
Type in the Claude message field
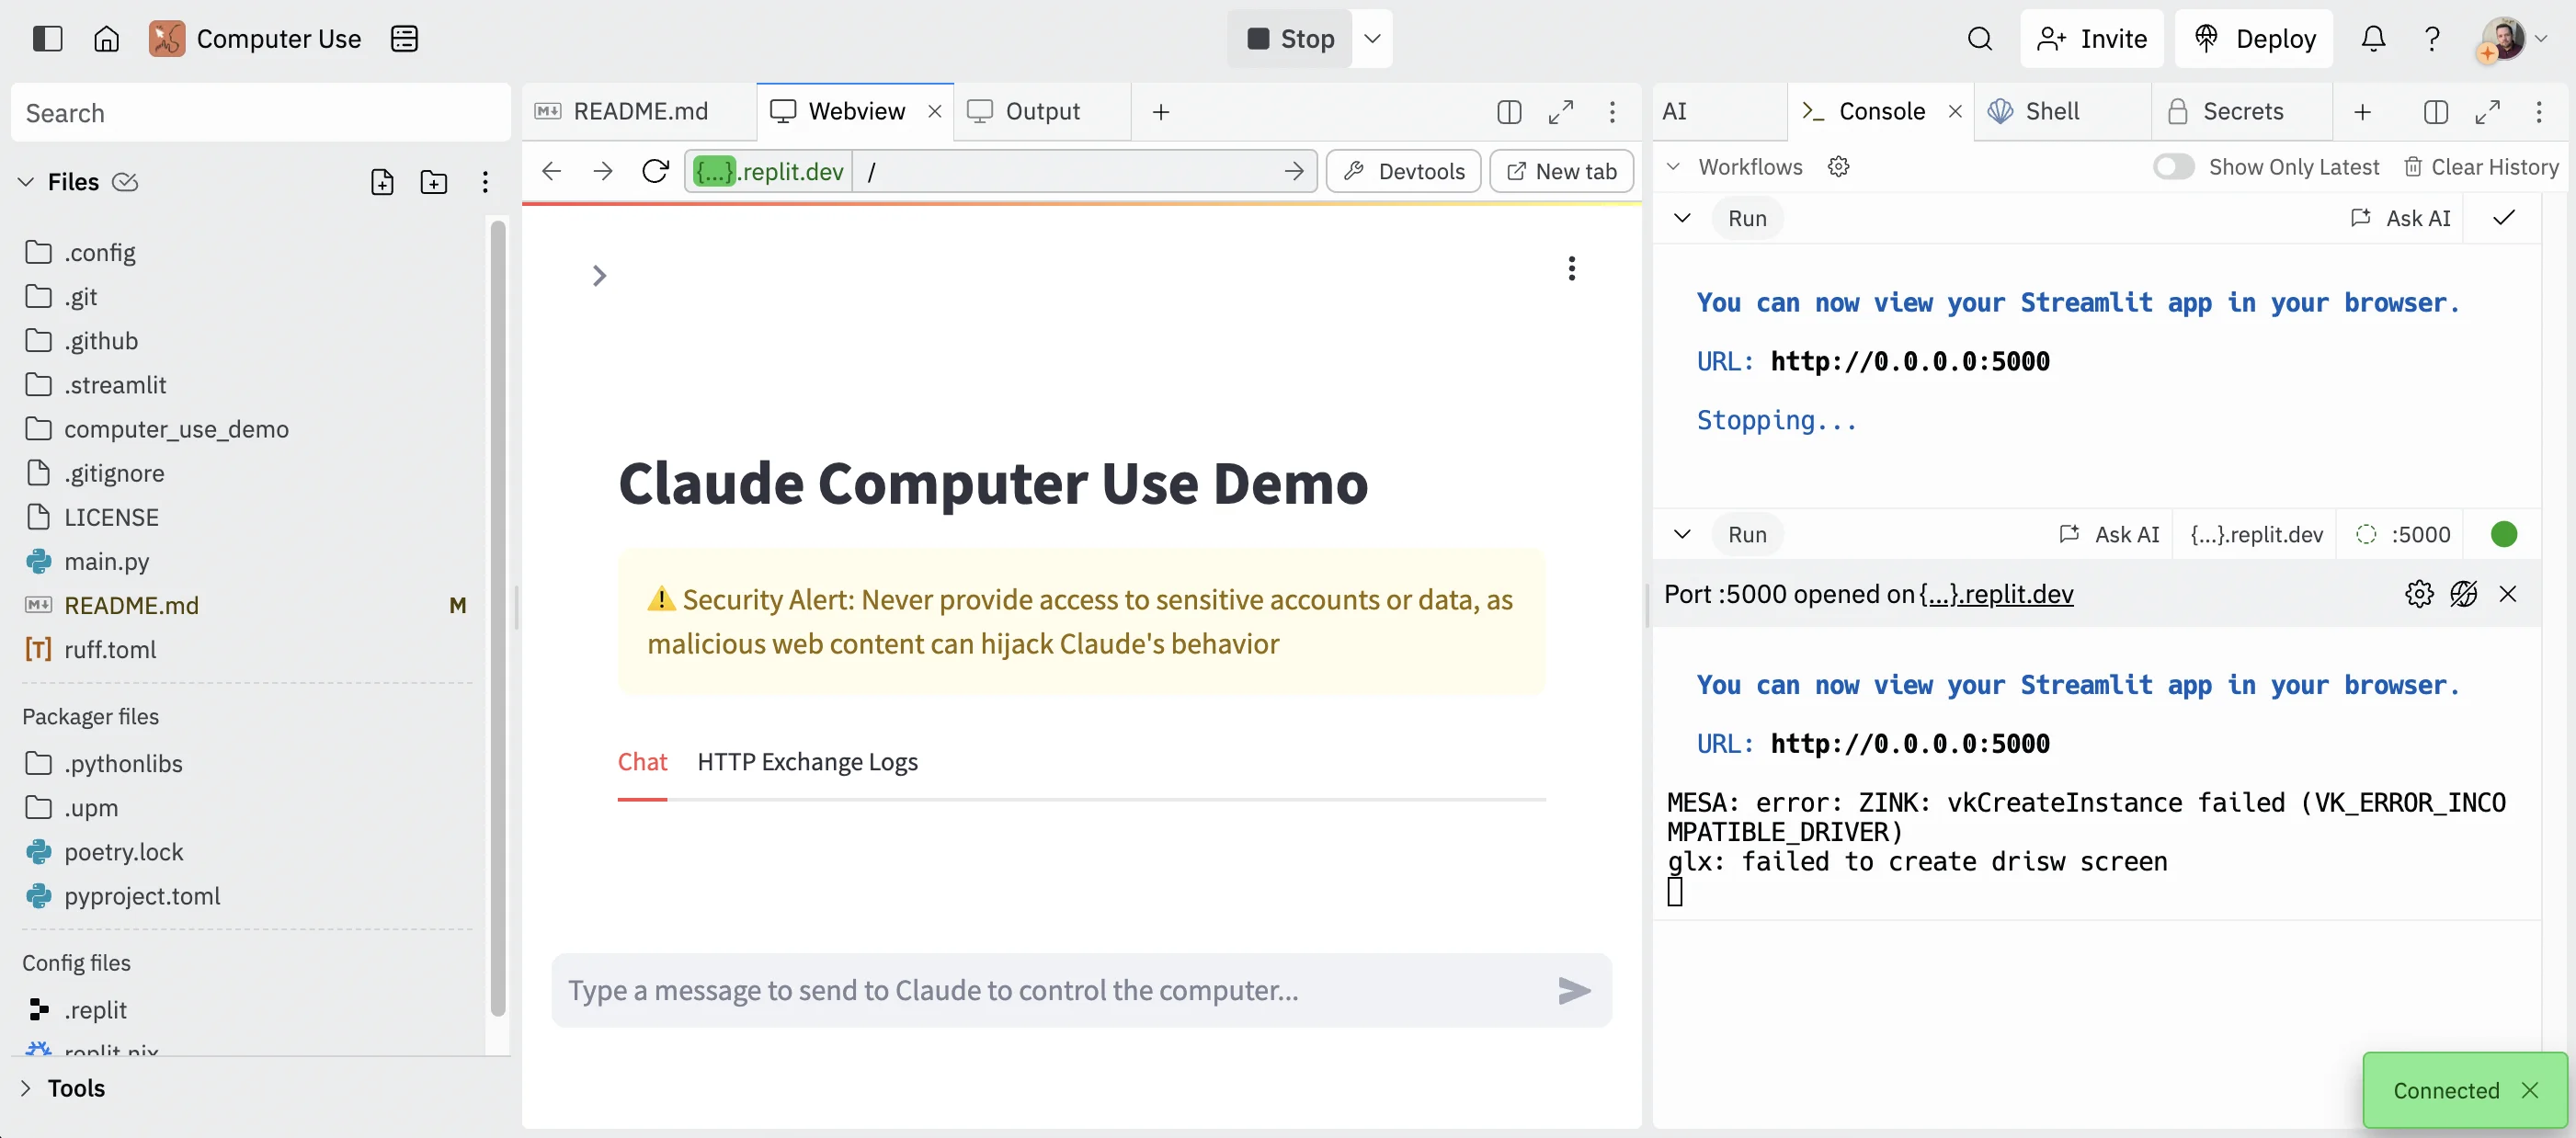pos(1050,990)
